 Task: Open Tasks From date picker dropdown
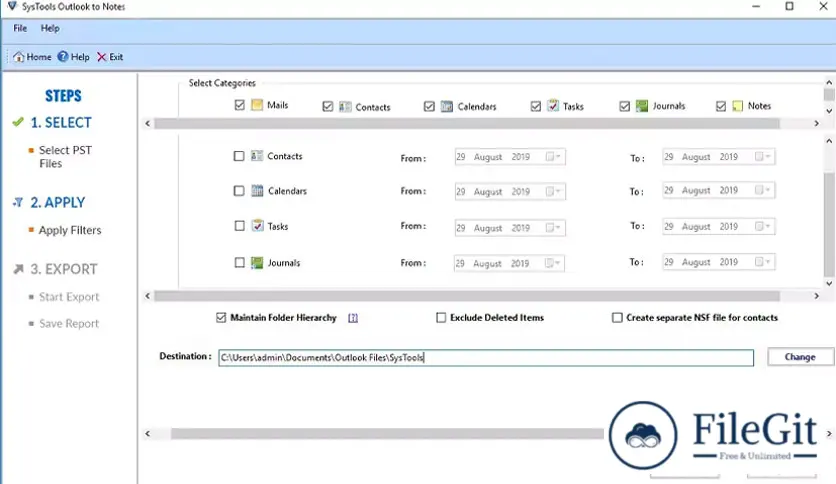click(553, 228)
